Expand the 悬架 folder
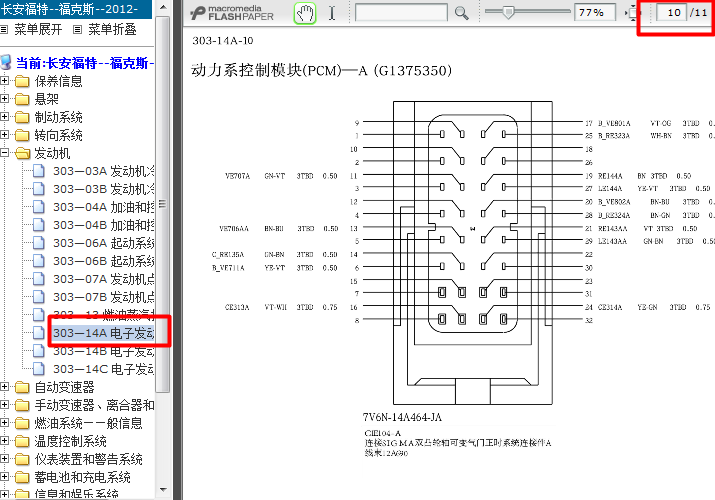 click(4, 98)
